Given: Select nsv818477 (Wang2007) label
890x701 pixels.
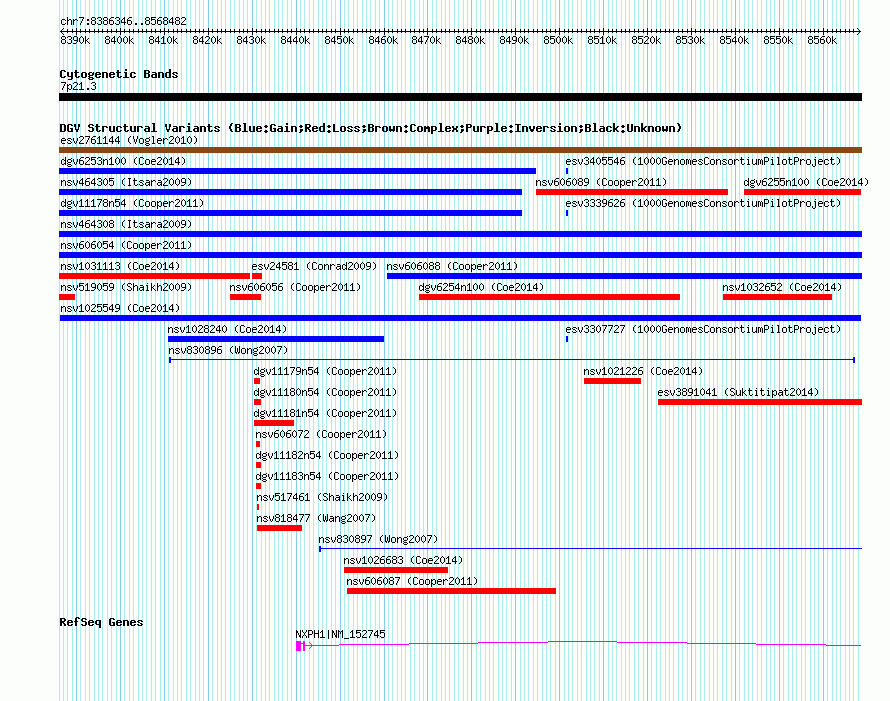Looking at the screenshot, I should click(316, 518).
